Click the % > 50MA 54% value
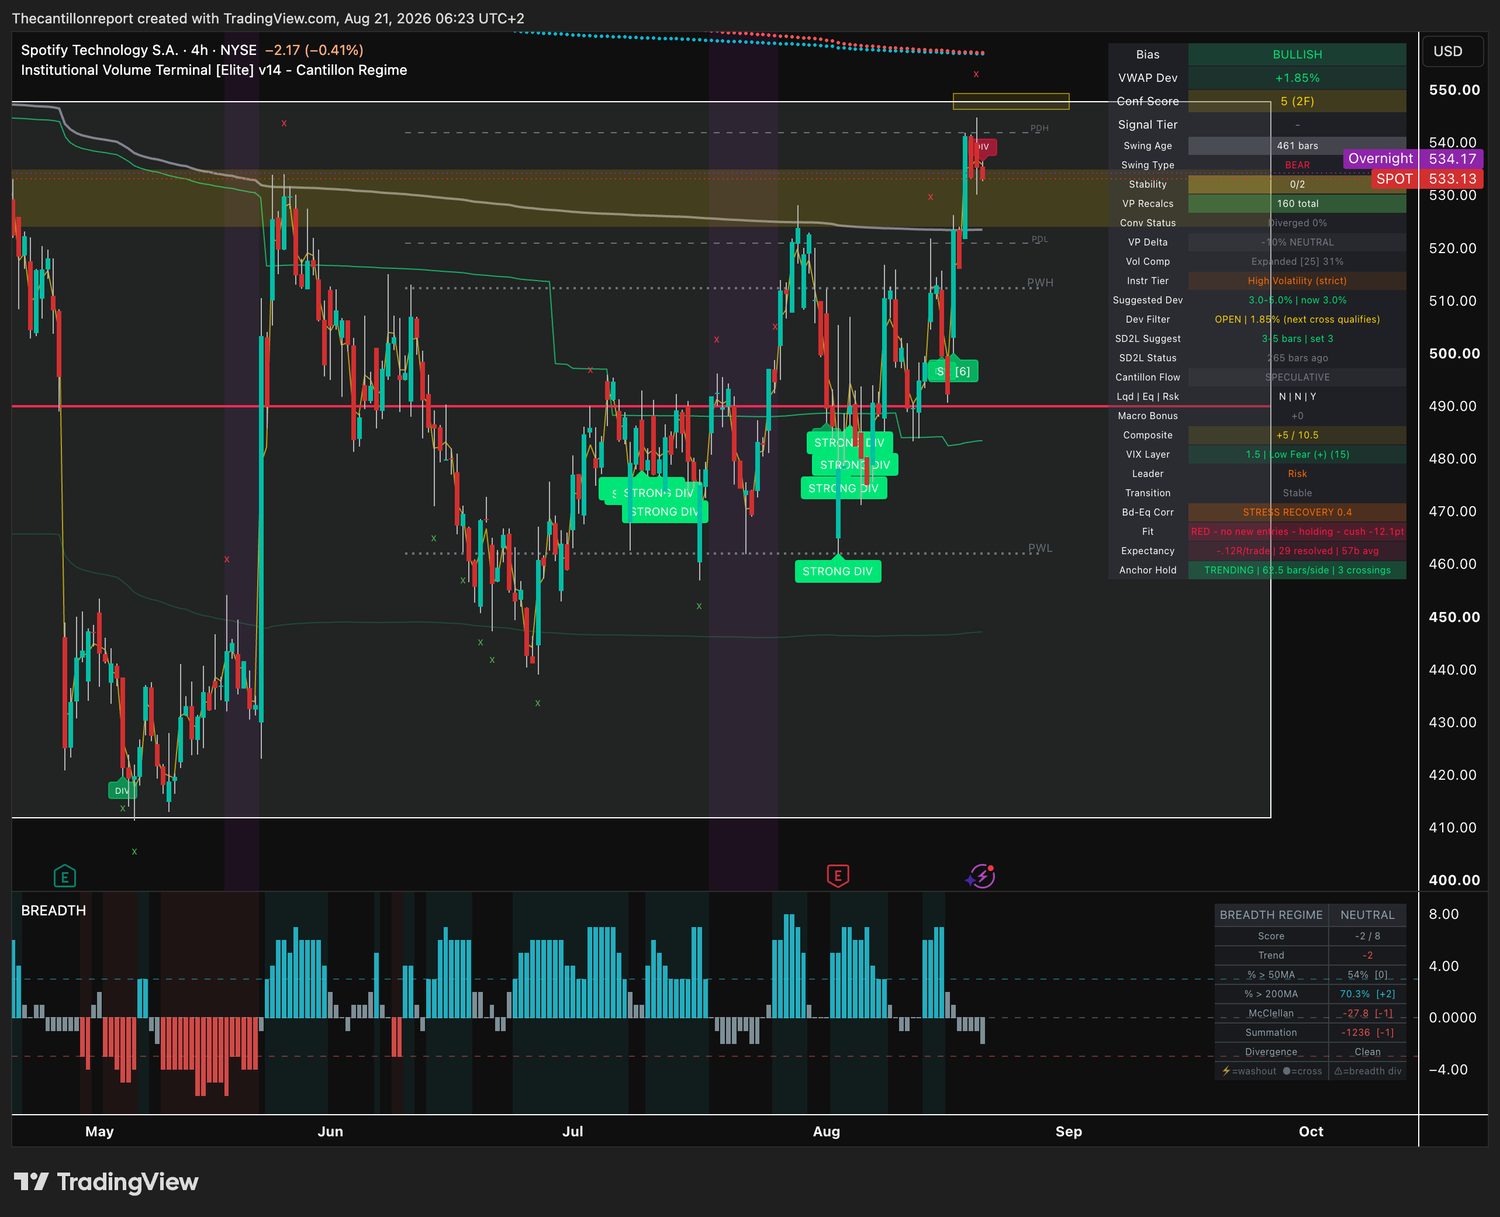 coord(1367,975)
